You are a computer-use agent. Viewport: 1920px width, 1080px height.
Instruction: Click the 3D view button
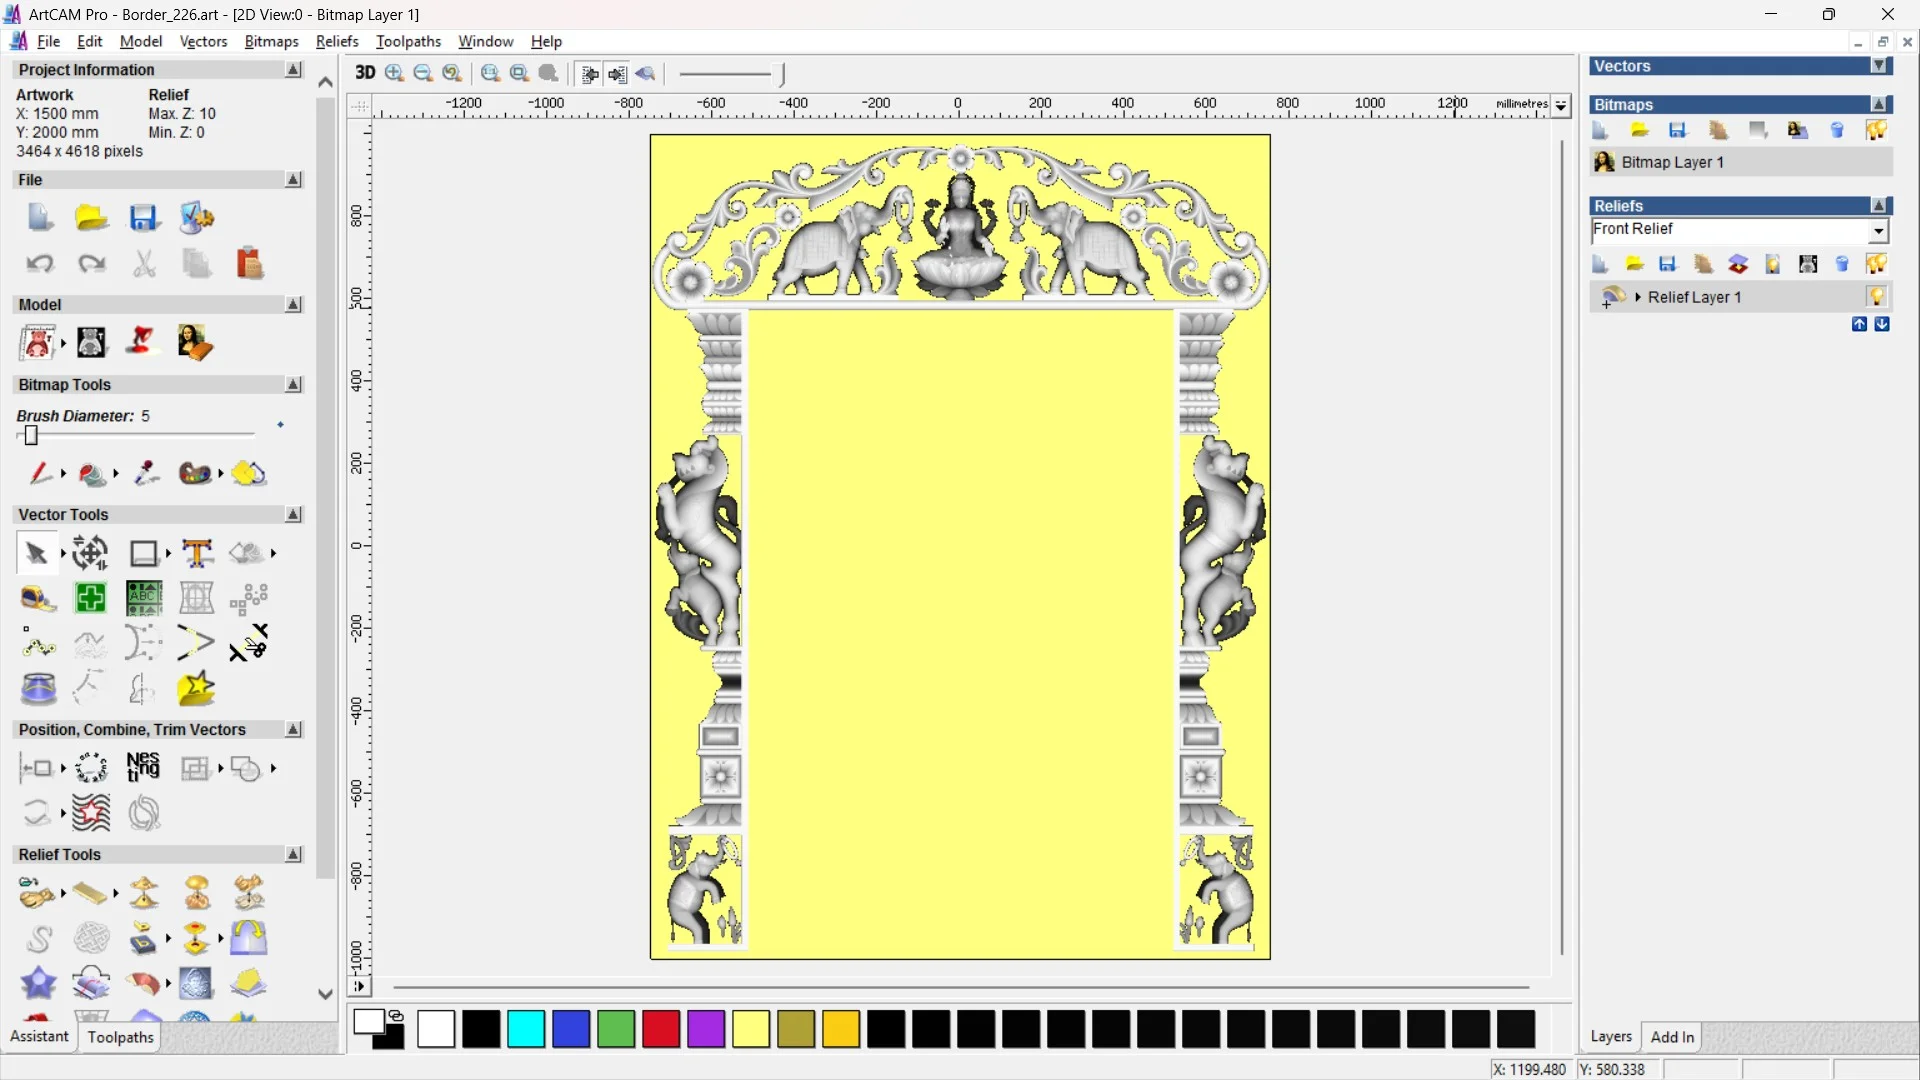(365, 73)
